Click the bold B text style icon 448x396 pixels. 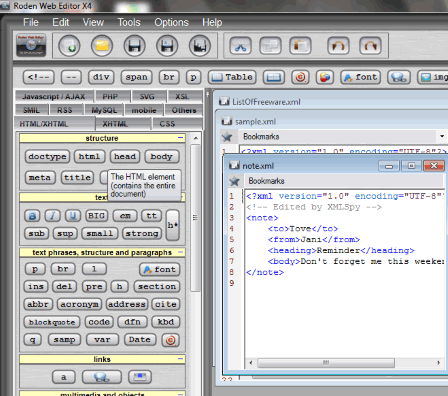(x=32, y=216)
